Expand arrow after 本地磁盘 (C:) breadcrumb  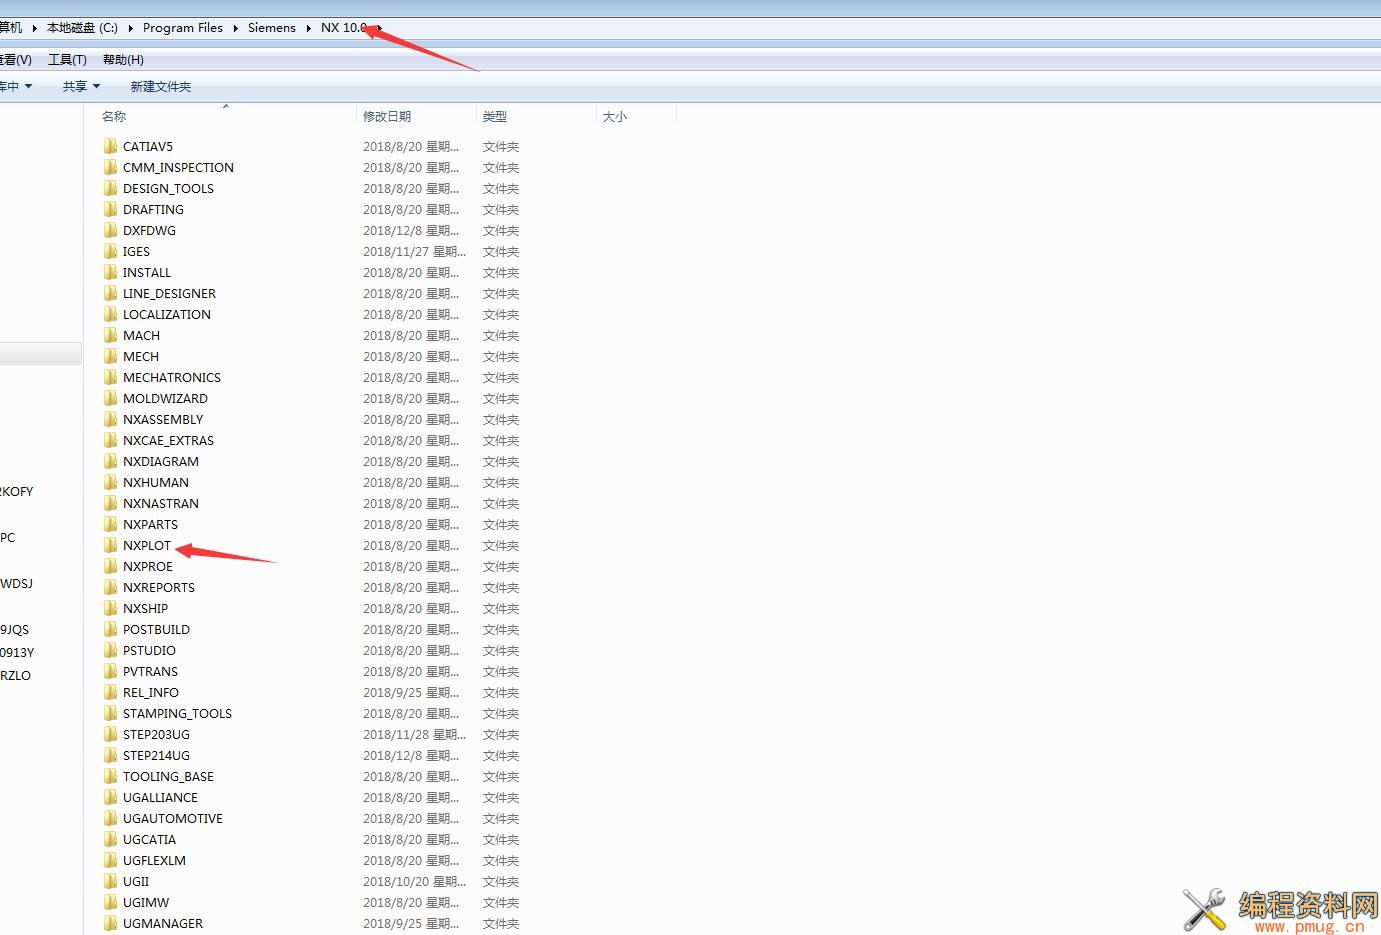(x=131, y=28)
